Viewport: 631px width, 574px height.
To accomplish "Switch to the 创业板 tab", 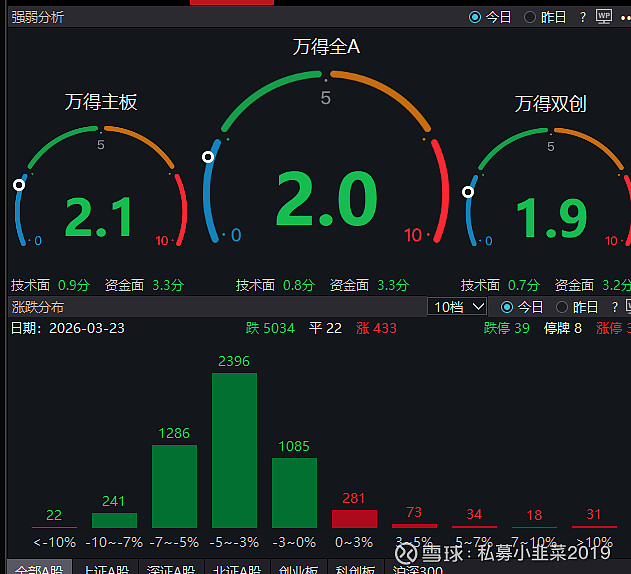I will (x=299, y=568).
